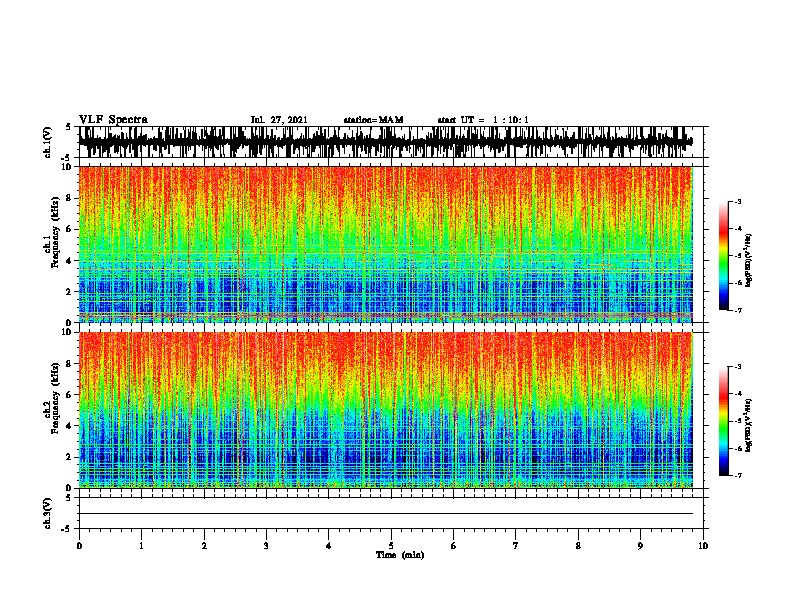Click the "7" tick label on the time axis

[x=516, y=546]
